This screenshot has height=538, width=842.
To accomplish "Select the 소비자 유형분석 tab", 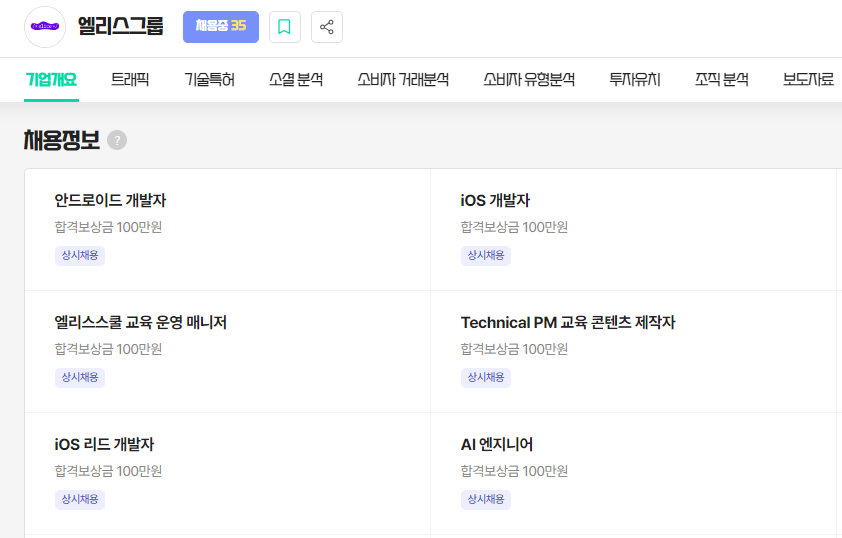I will point(529,80).
